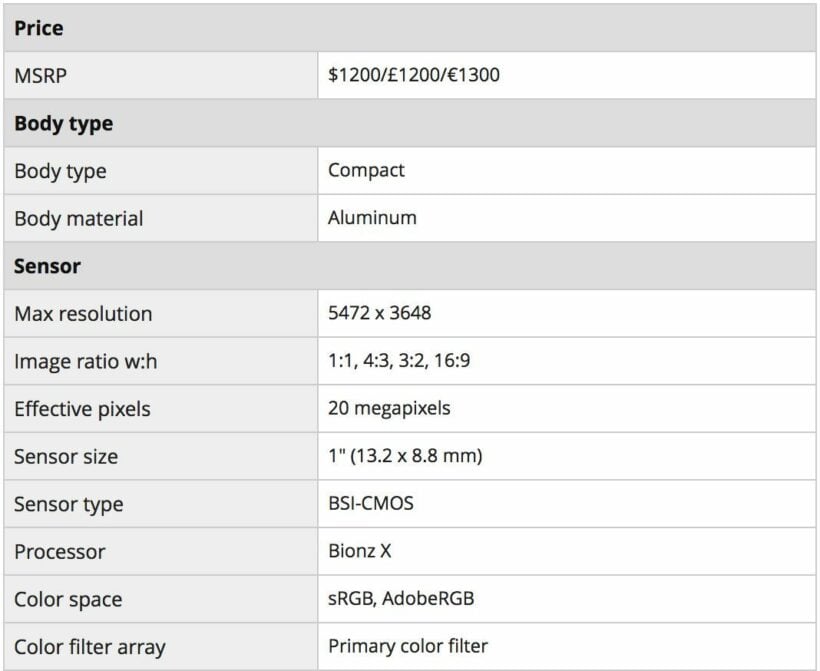
Task: Select the 5472 x 3648 resolution value
Action: (379, 314)
